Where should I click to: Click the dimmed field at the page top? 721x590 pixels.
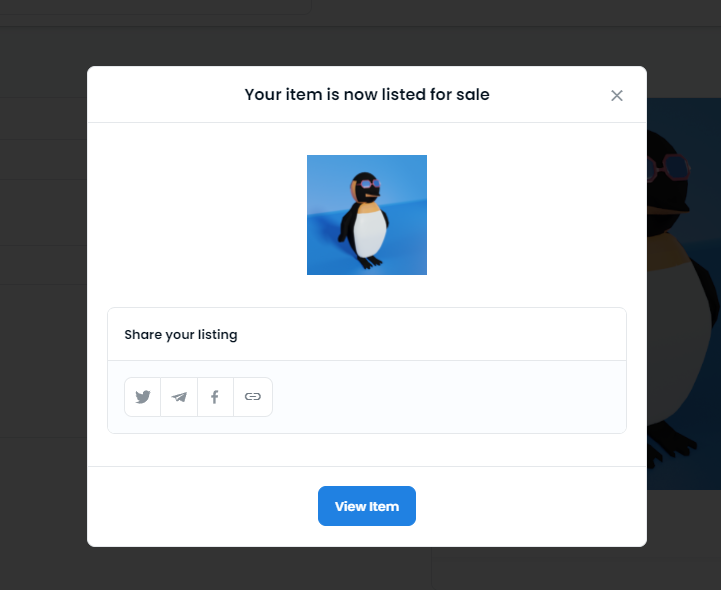tap(155, 7)
